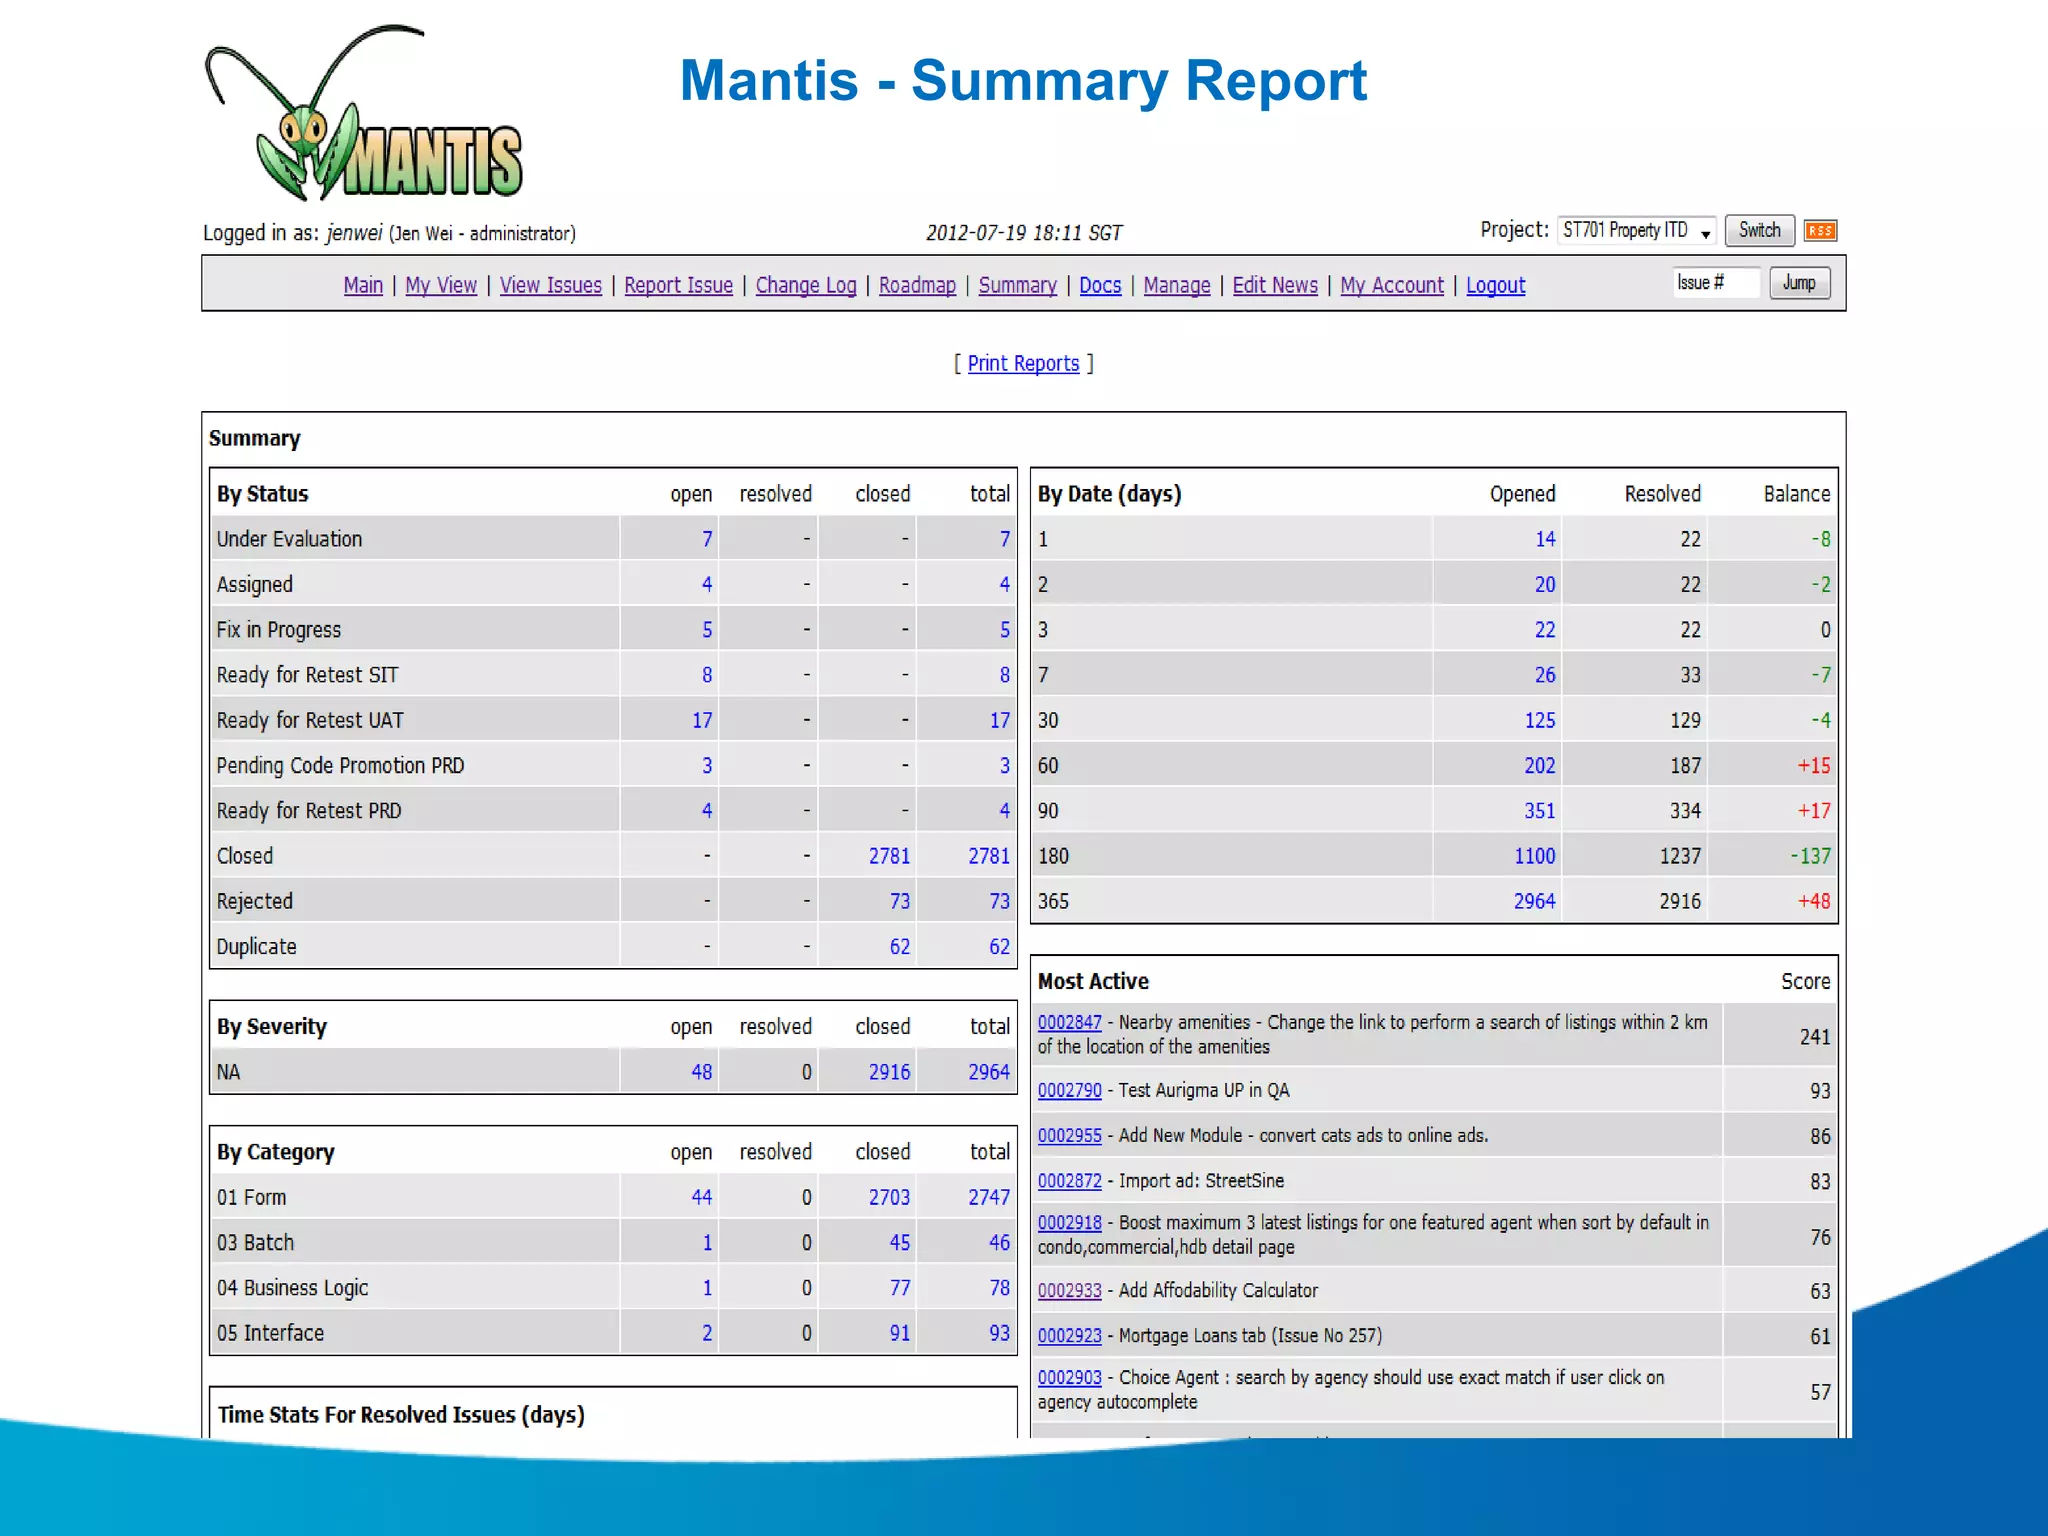
Task: Focus the Issue # input field
Action: (x=1715, y=283)
